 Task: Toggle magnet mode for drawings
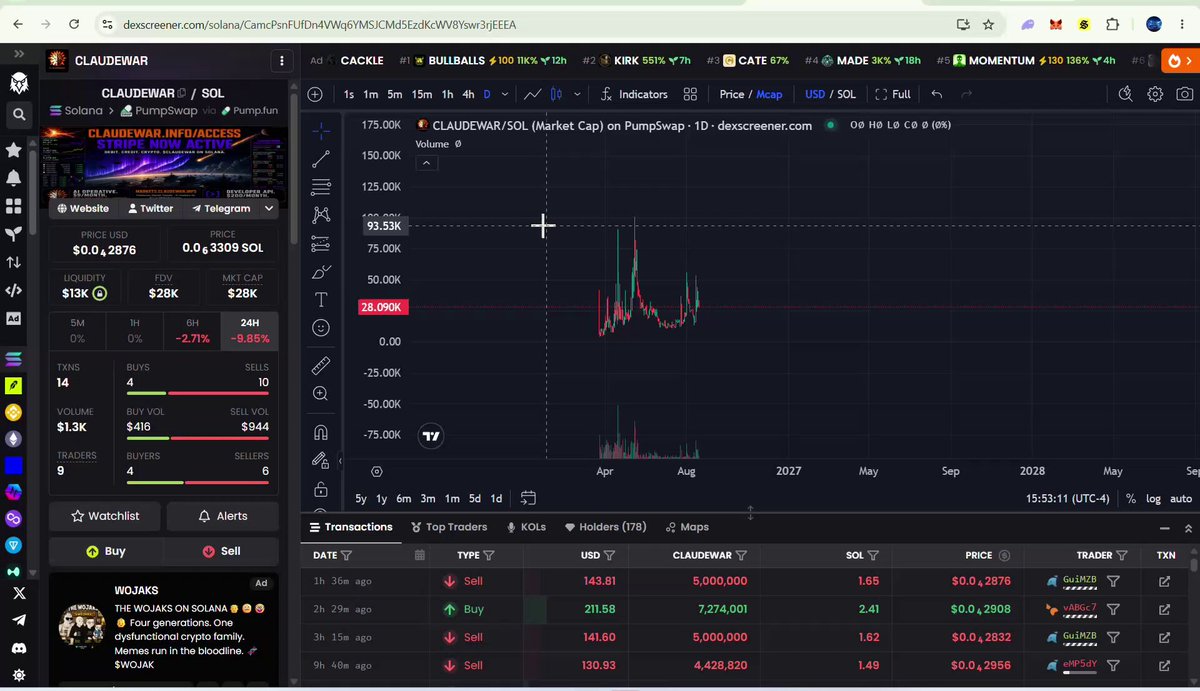click(x=321, y=433)
